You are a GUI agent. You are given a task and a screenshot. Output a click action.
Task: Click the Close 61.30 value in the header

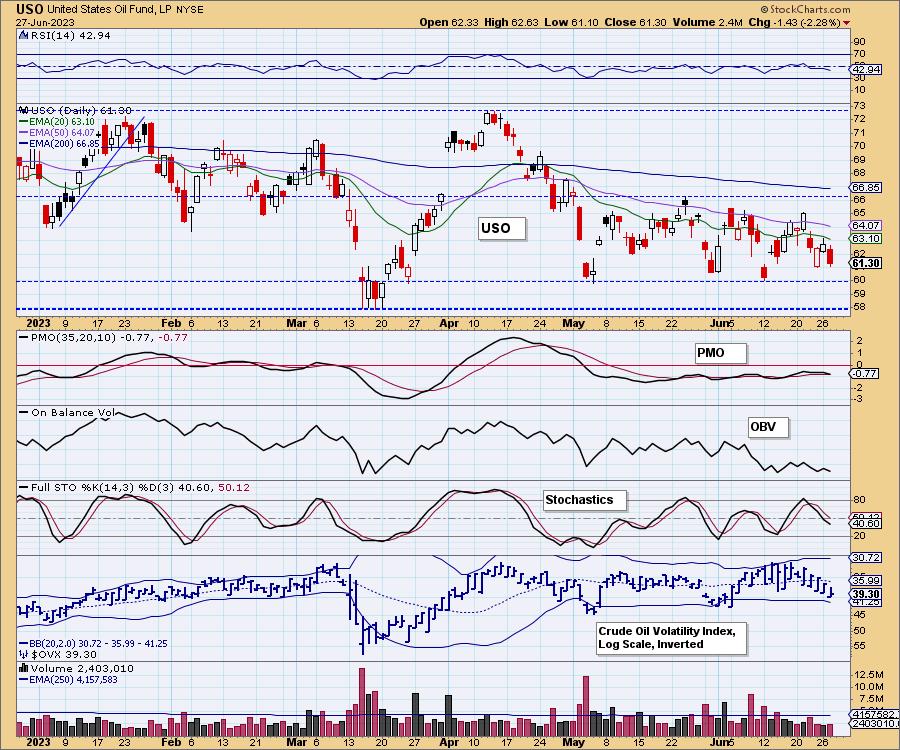[x=635, y=22]
